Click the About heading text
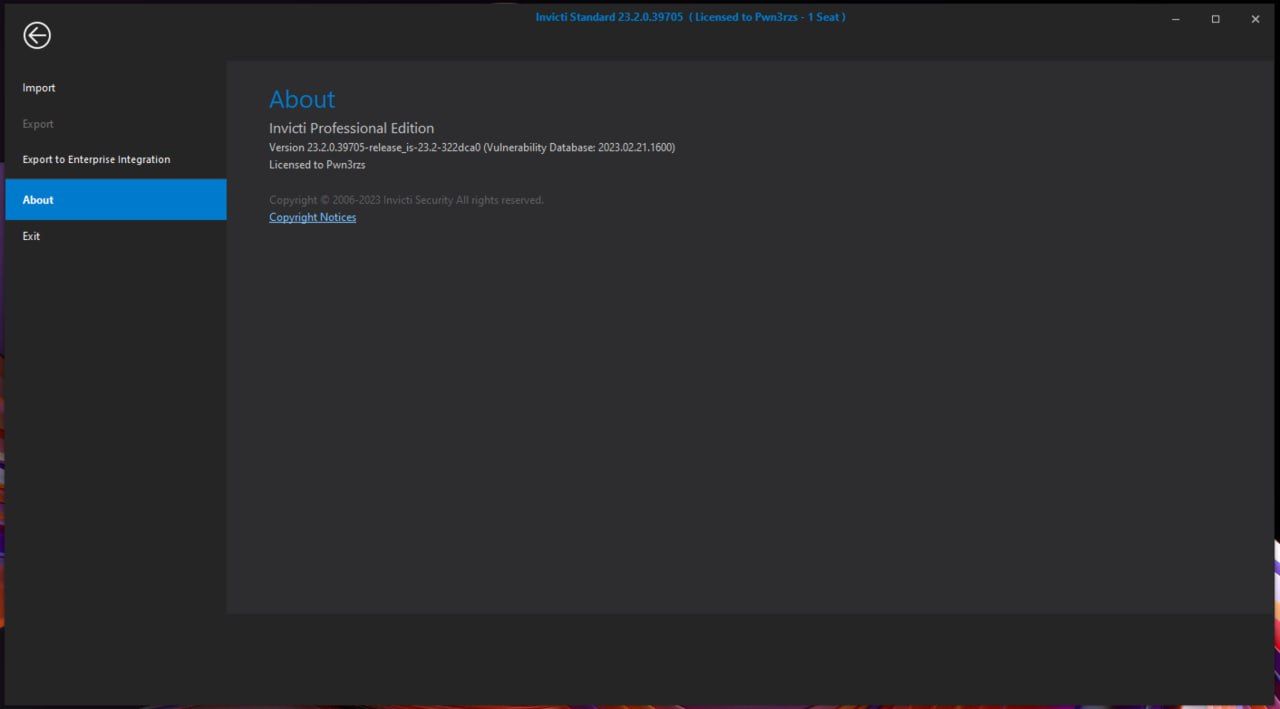 click(x=302, y=99)
